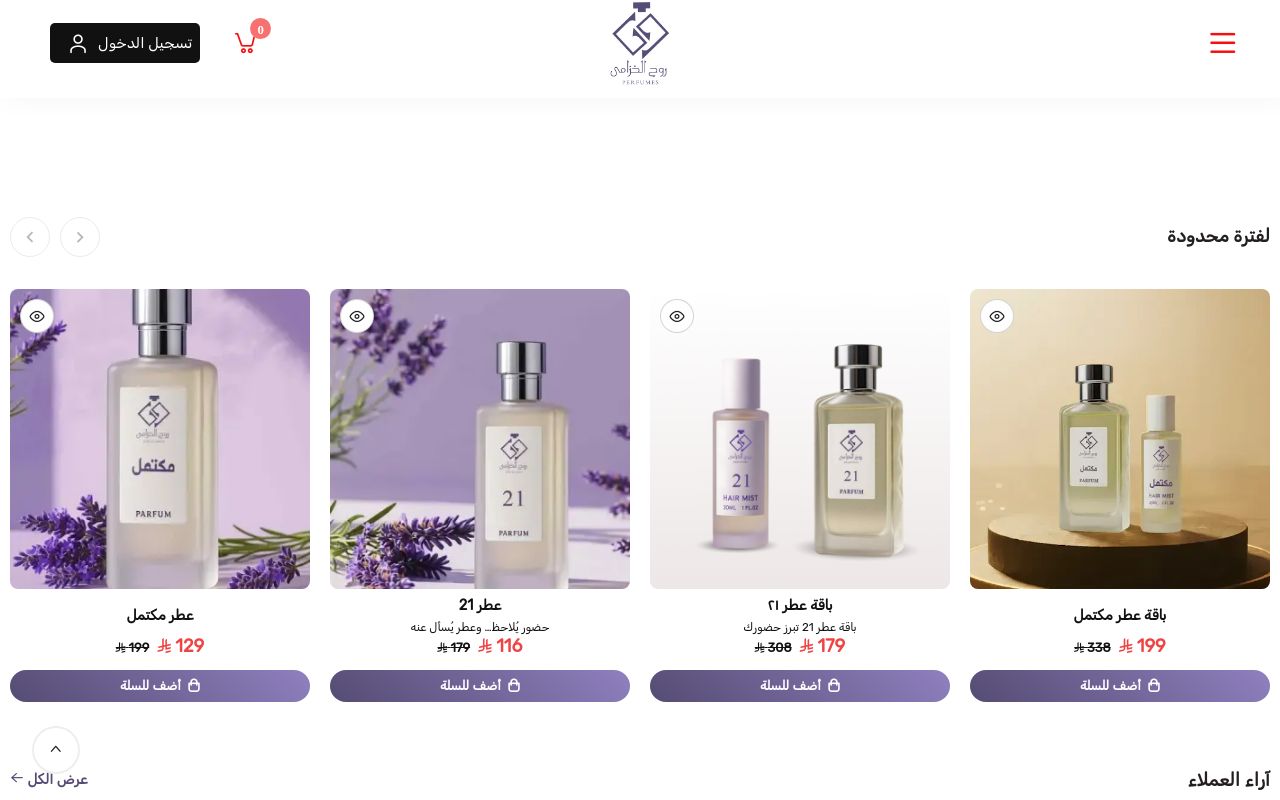Add عطر مكتمل to cart
The width and height of the screenshot is (1280, 800).
pyautogui.click(x=160, y=686)
